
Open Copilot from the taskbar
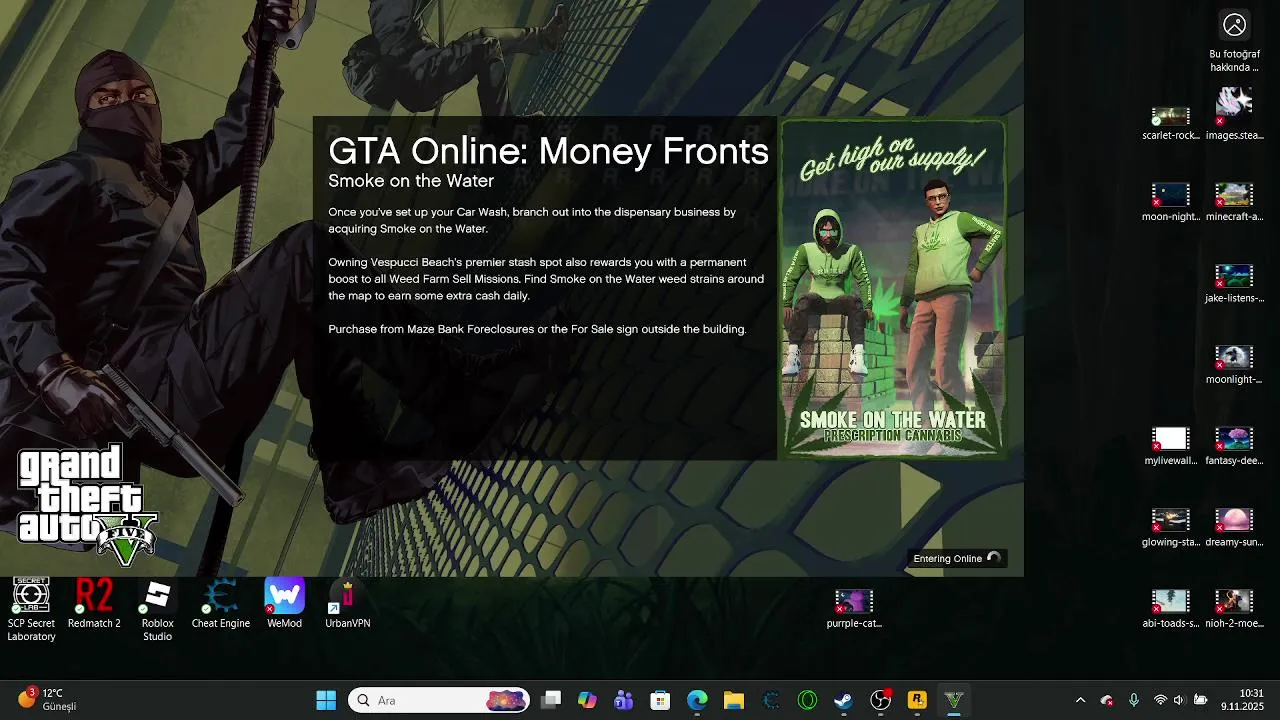pos(587,700)
